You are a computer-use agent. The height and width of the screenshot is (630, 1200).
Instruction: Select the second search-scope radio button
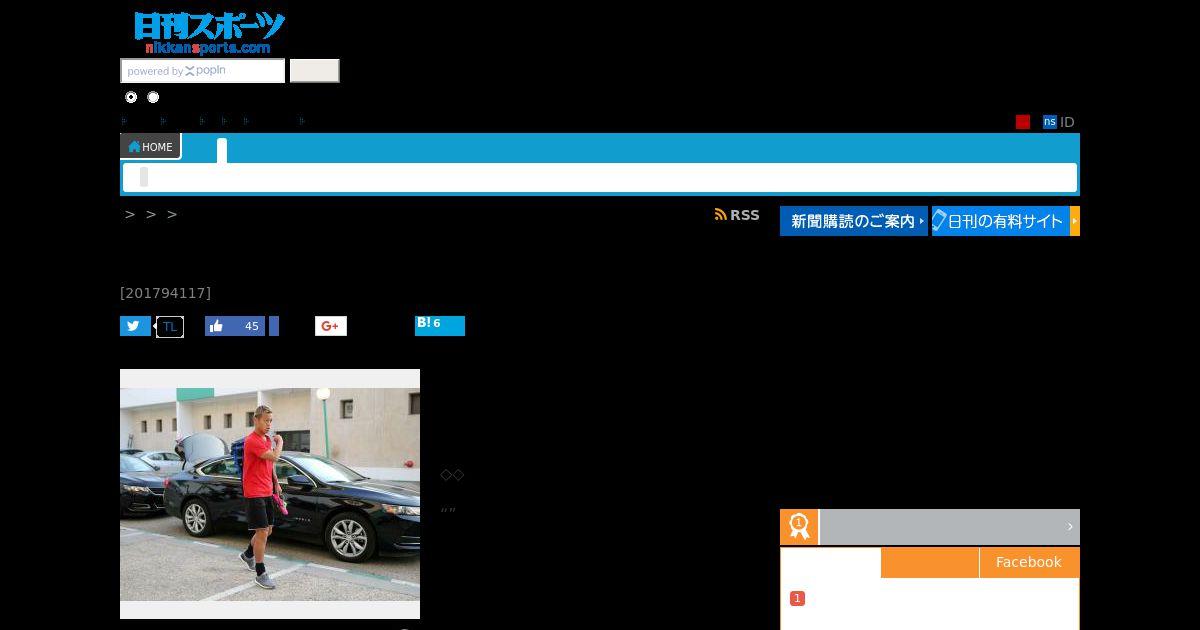tap(153, 97)
